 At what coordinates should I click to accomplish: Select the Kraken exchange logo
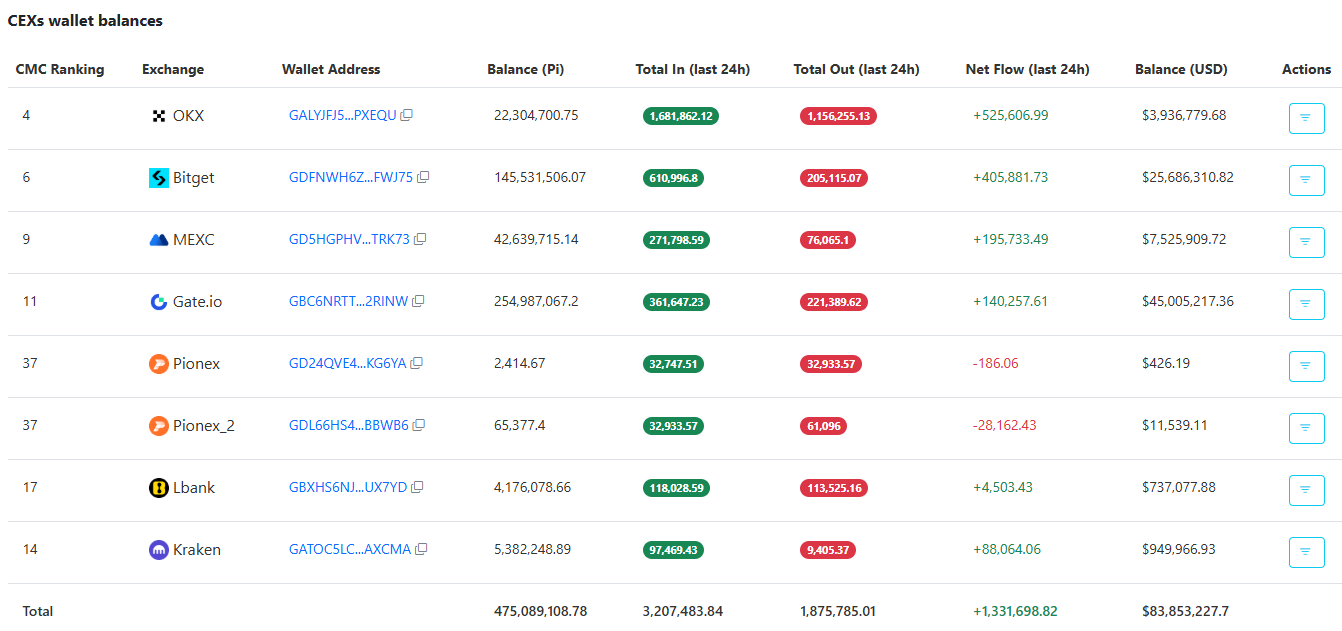tap(159, 549)
